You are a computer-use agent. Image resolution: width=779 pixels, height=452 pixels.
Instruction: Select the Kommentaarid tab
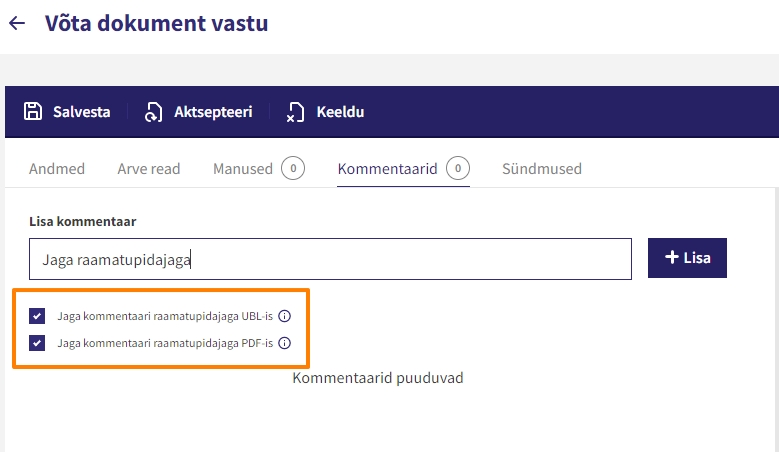point(388,169)
